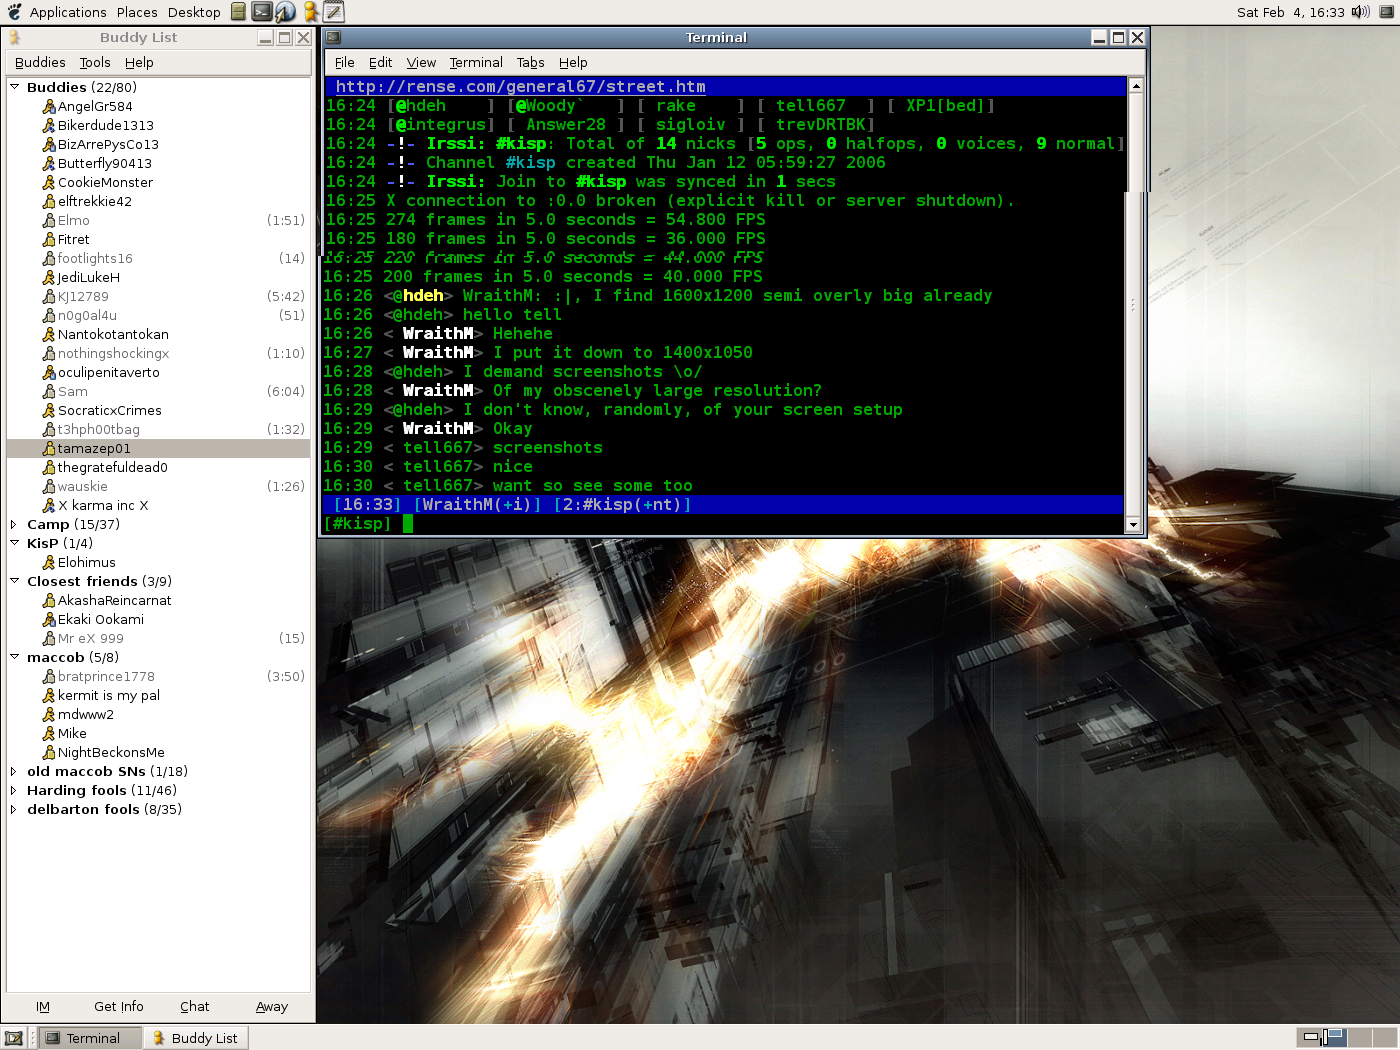
Task: Click the Show Desktop icon in bottom panel
Action: point(14,1038)
